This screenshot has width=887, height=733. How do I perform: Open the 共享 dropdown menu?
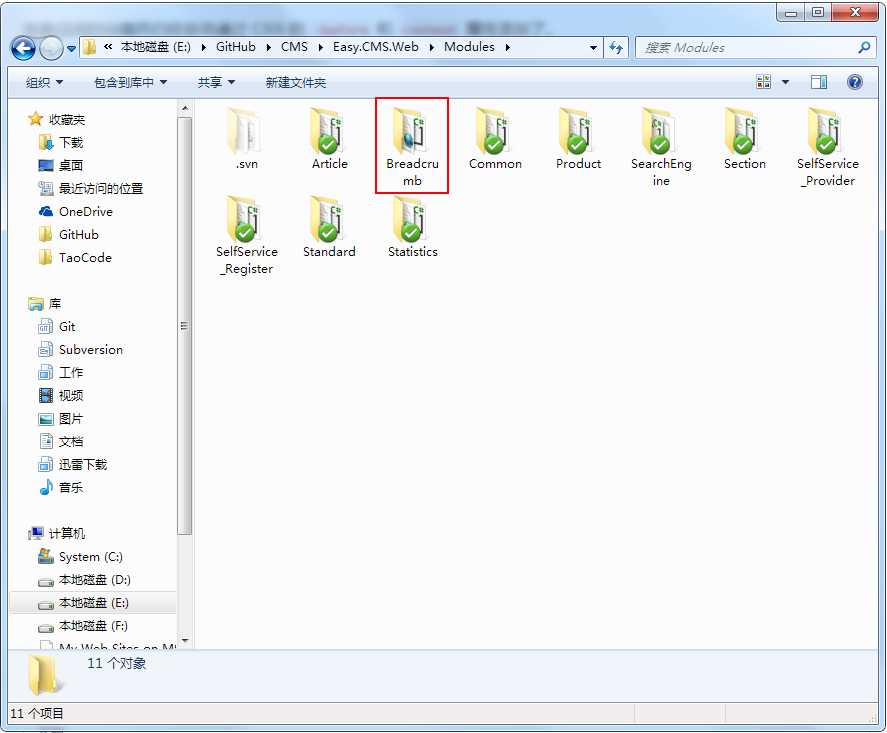(x=216, y=83)
